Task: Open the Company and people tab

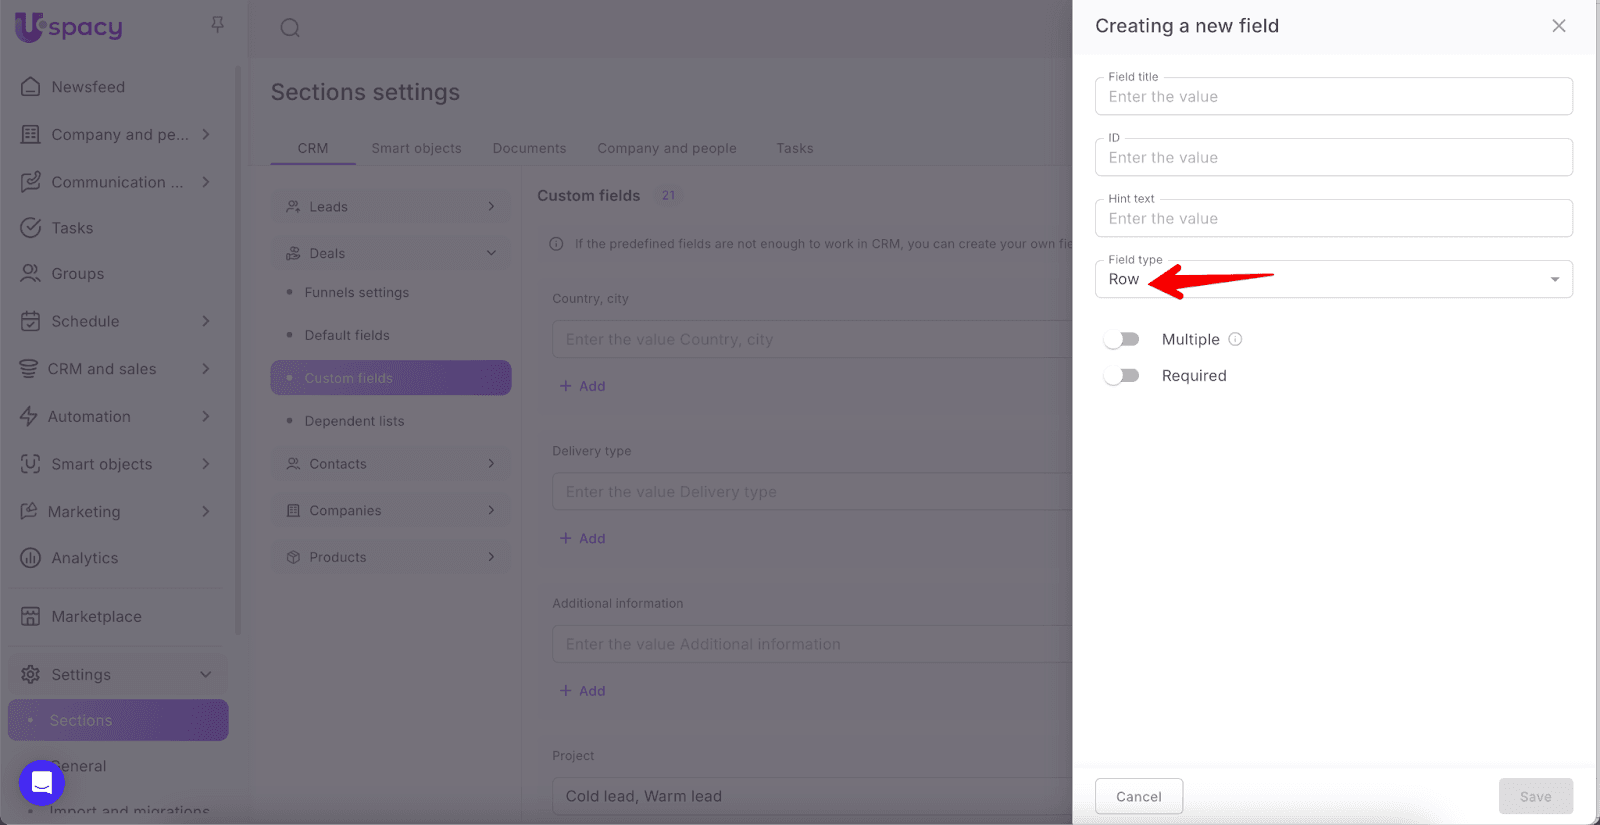Action: pyautogui.click(x=666, y=148)
